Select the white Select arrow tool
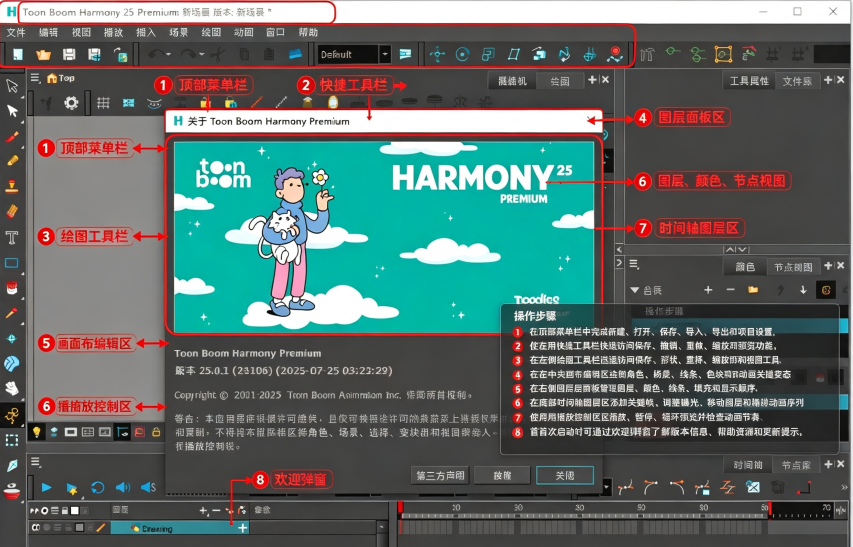This screenshot has height=547, width=853. coord(12,111)
